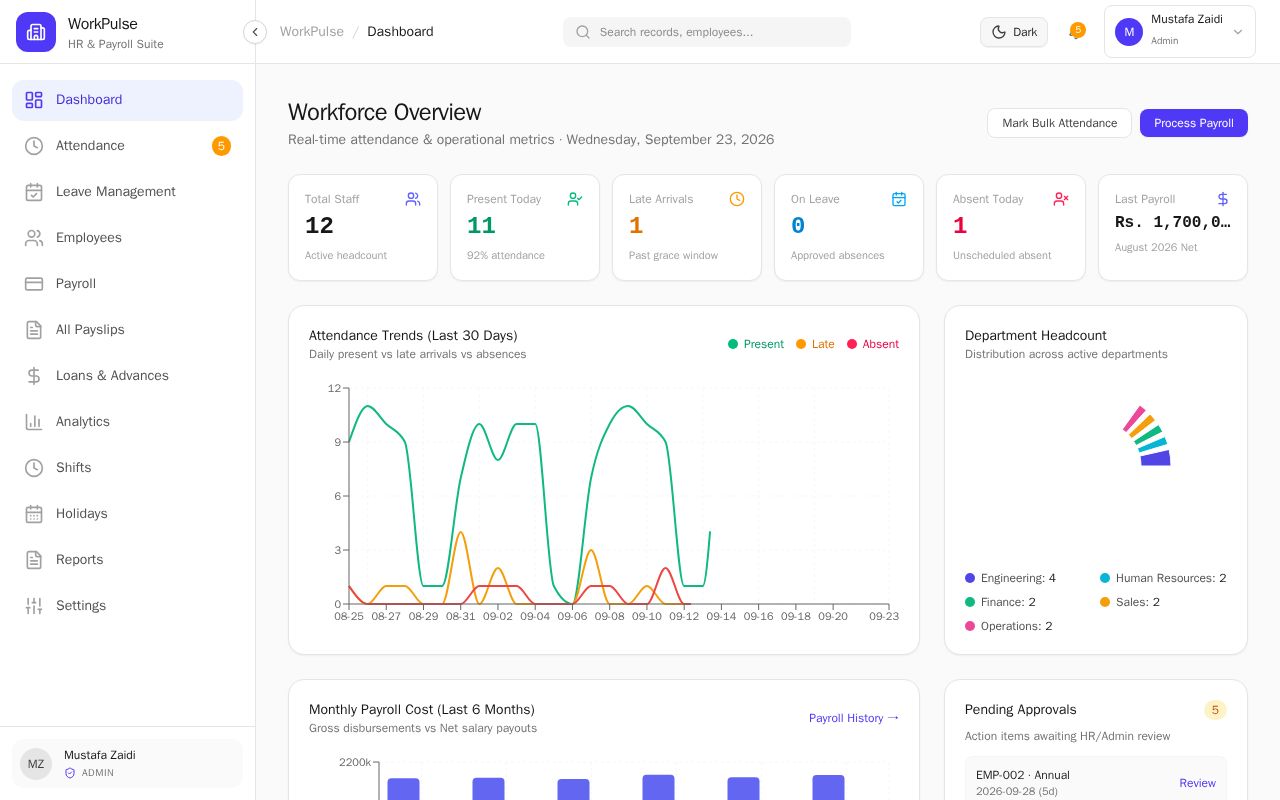Image resolution: width=1280 pixels, height=800 pixels.
Task: Click the WorkPulse building logo icon
Action: pyautogui.click(x=36, y=32)
